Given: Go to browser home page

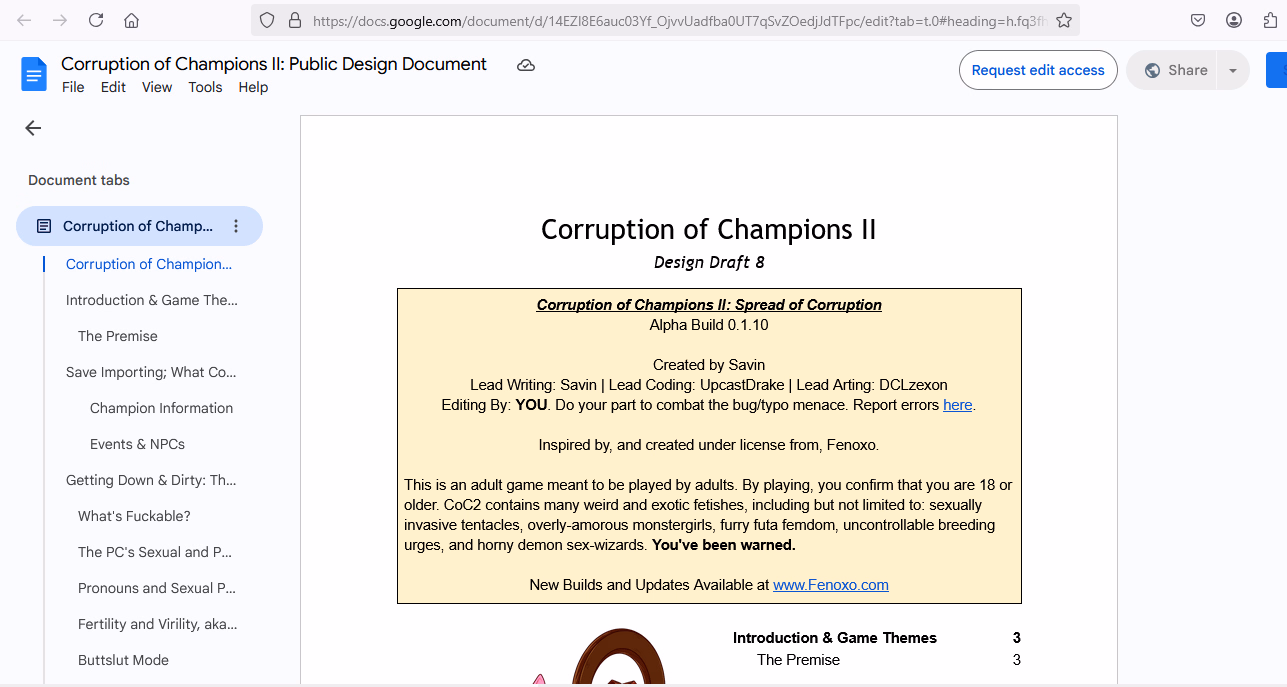Looking at the screenshot, I should coord(131,20).
